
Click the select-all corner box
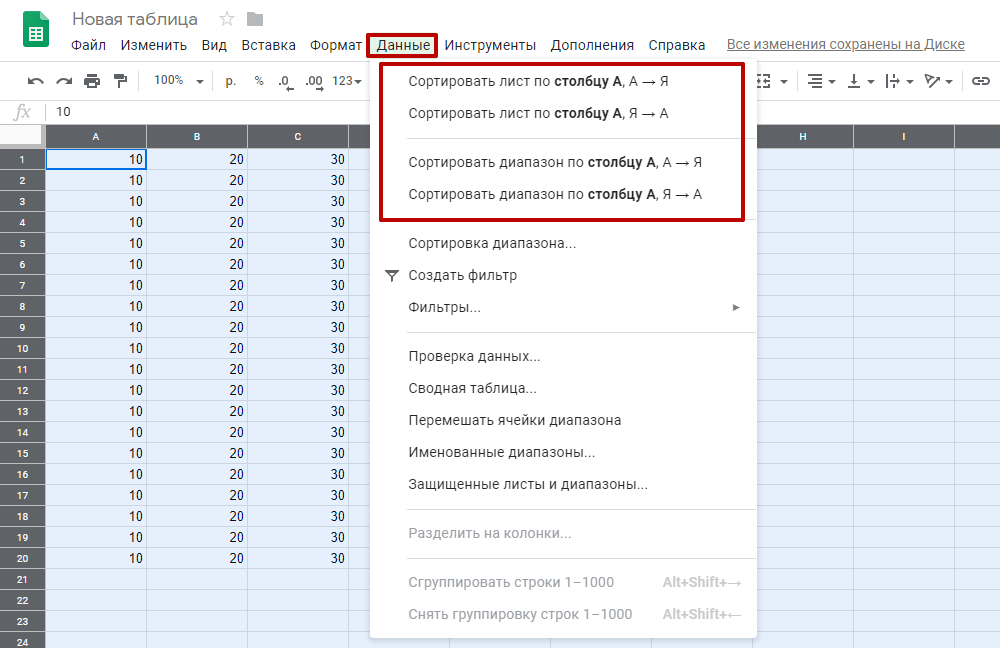(x=22, y=136)
